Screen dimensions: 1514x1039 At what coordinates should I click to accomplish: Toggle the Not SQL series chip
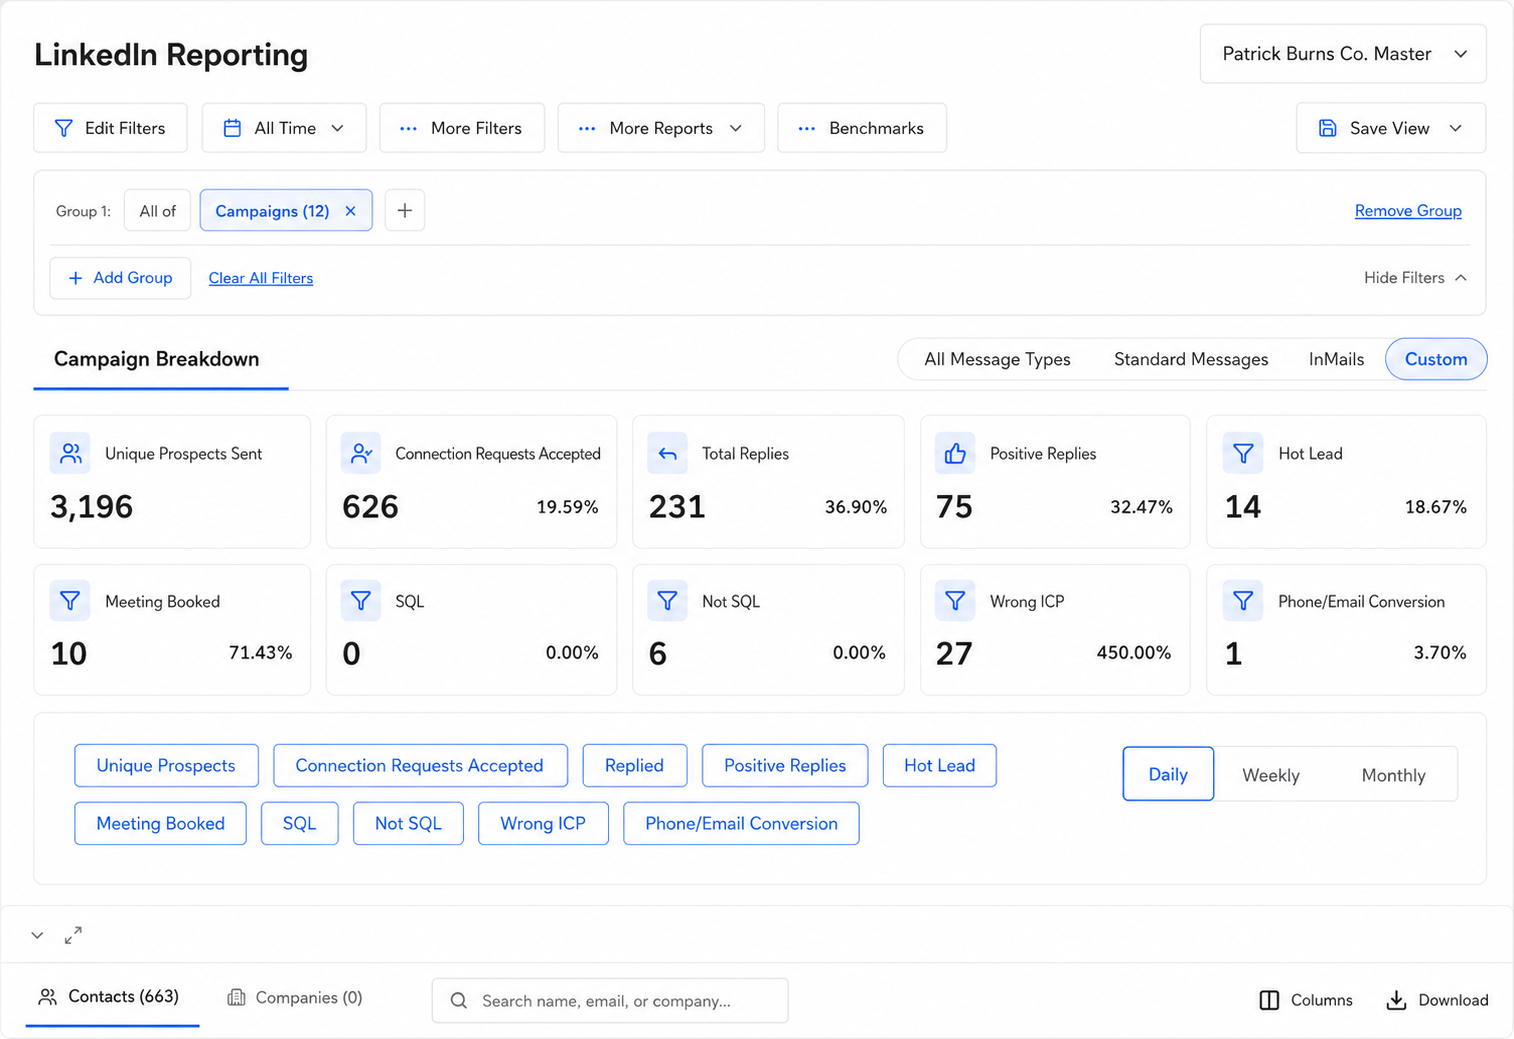pos(408,823)
